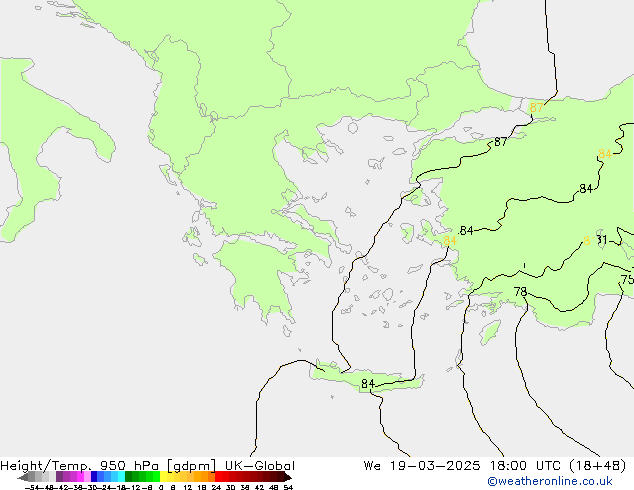Viewport: 634px width, 490px height.
Task: Select the bright red swatch in color scale
Action: tap(218, 476)
